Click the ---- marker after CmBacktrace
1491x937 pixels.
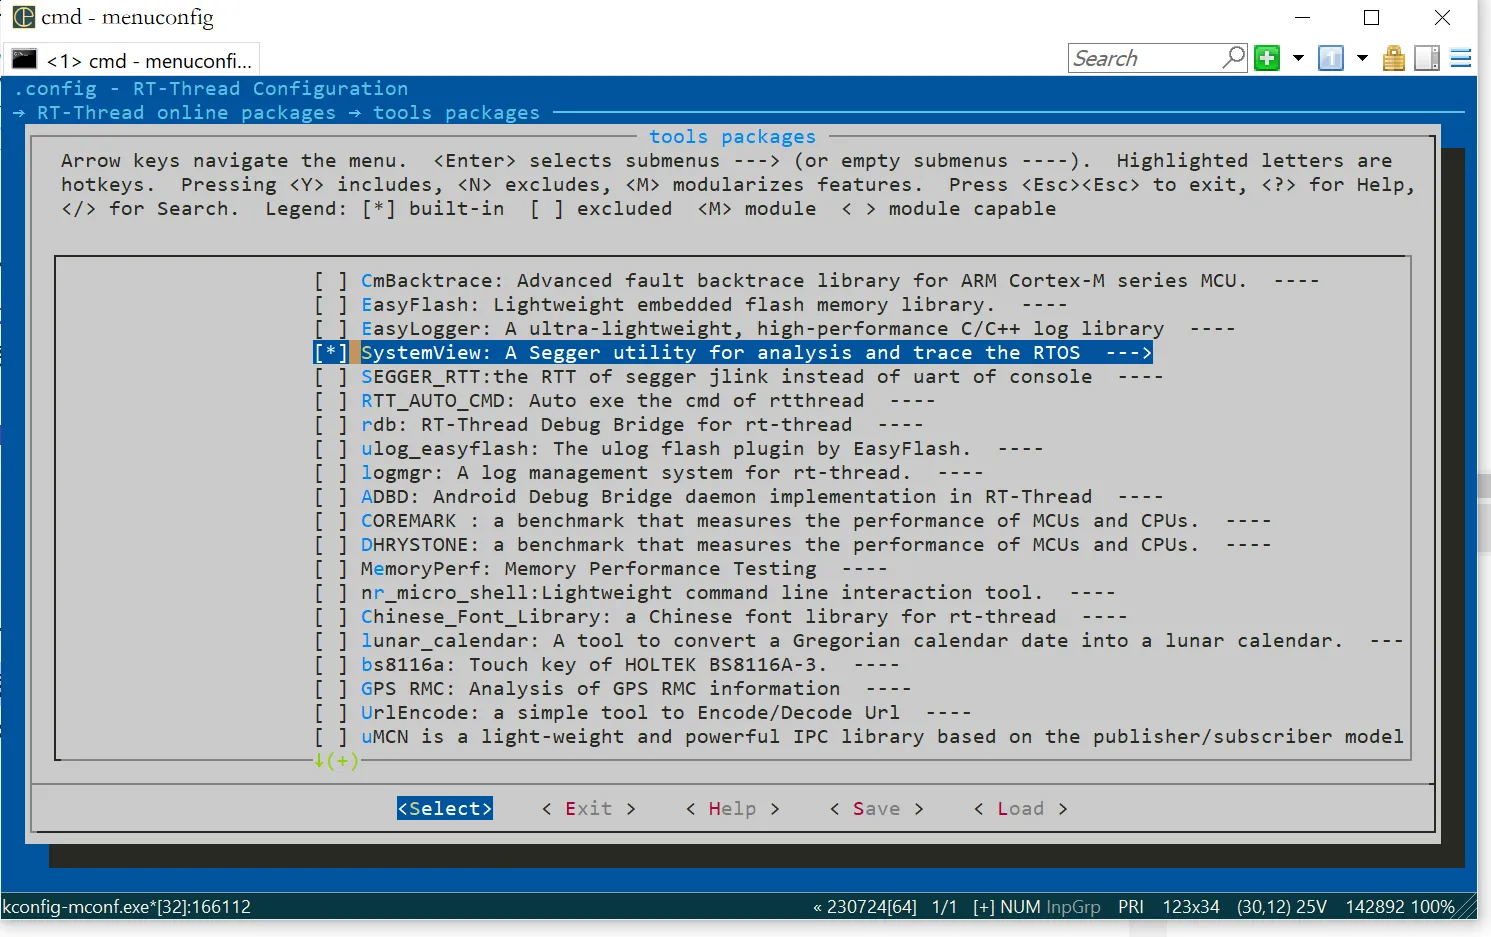click(1296, 281)
